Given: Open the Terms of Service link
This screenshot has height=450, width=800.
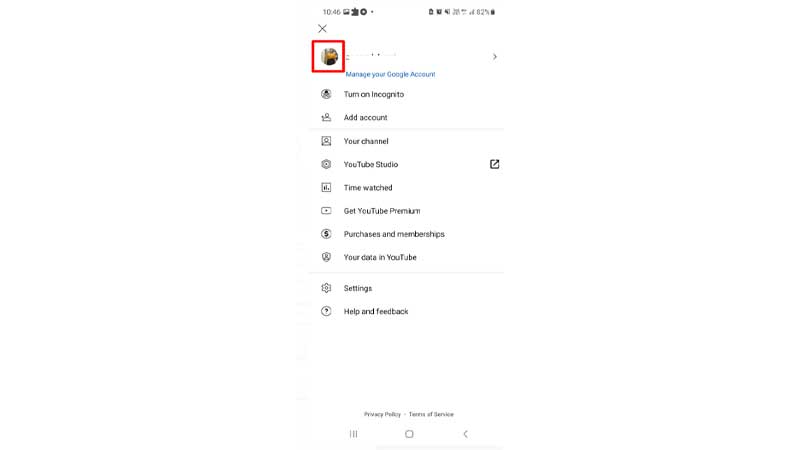Looking at the screenshot, I should click(x=431, y=414).
